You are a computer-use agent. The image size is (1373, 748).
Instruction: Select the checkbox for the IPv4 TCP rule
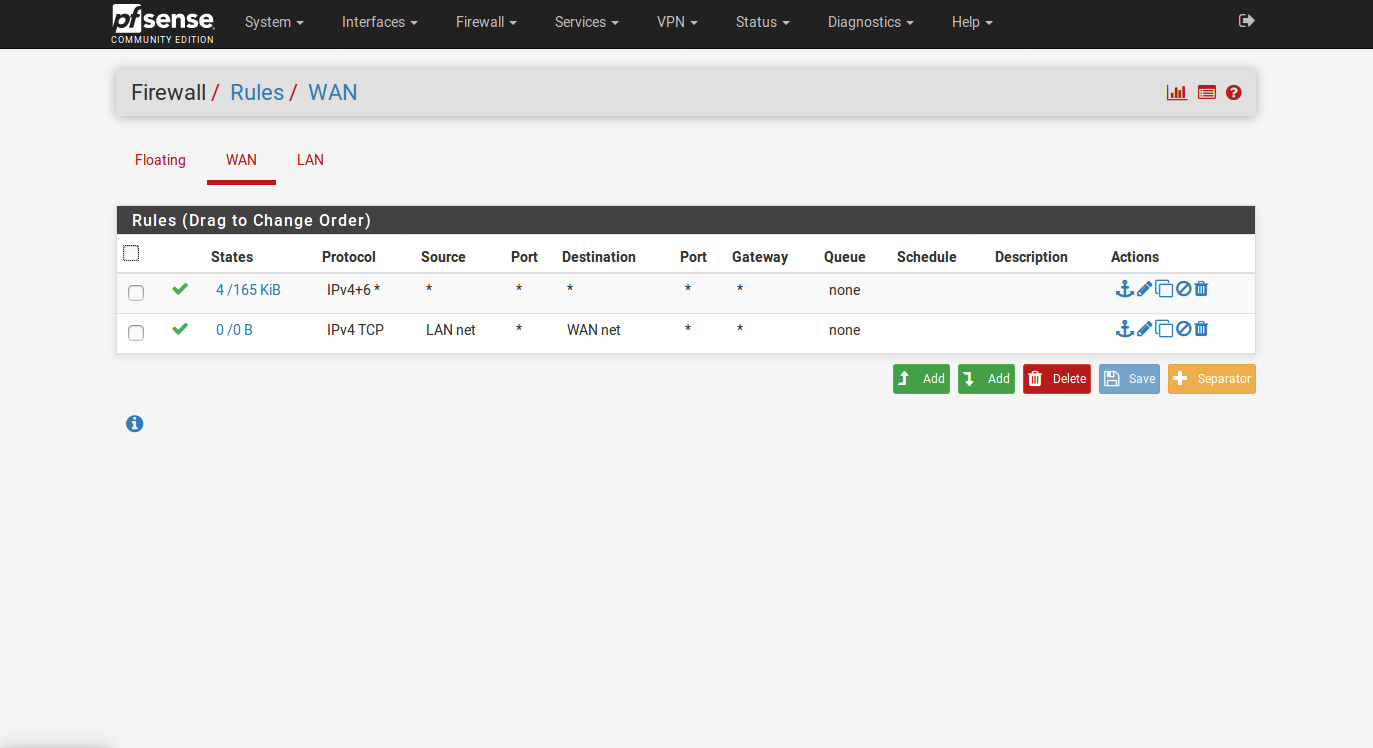coord(136,333)
